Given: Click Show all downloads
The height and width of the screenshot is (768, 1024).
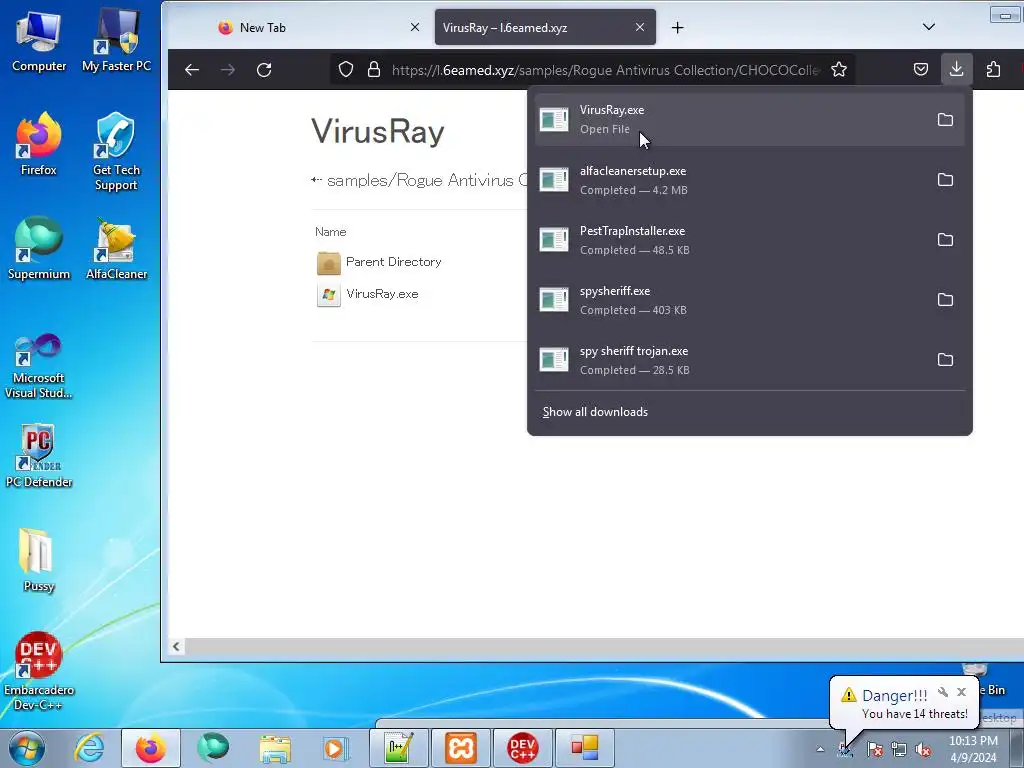Looking at the screenshot, I should tap(595, 412).
